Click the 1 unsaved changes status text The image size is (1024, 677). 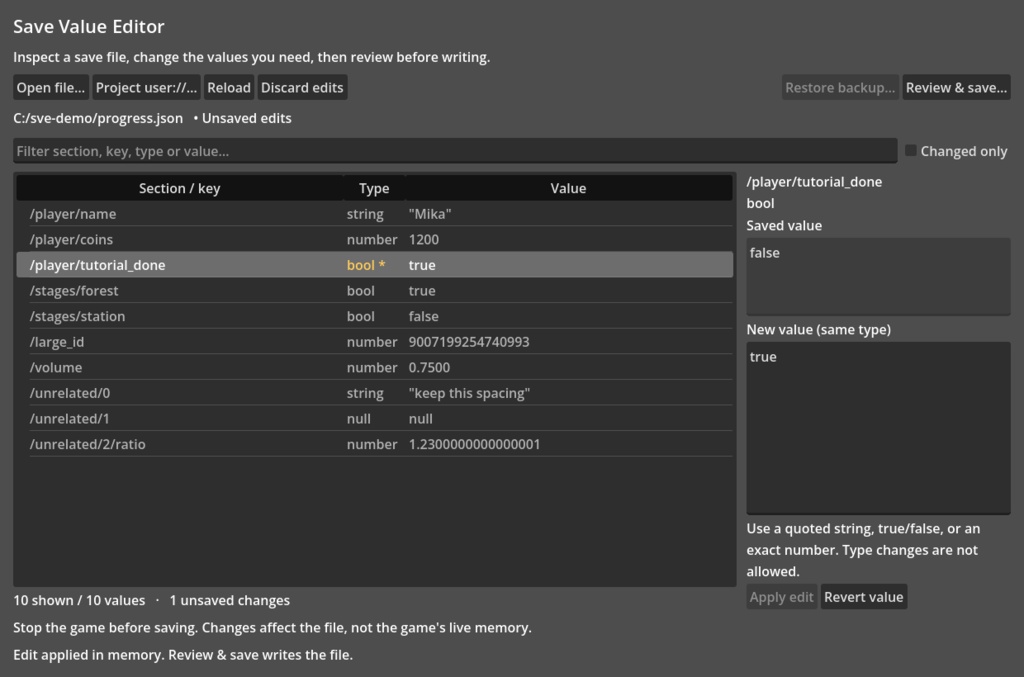click(229, 600)
